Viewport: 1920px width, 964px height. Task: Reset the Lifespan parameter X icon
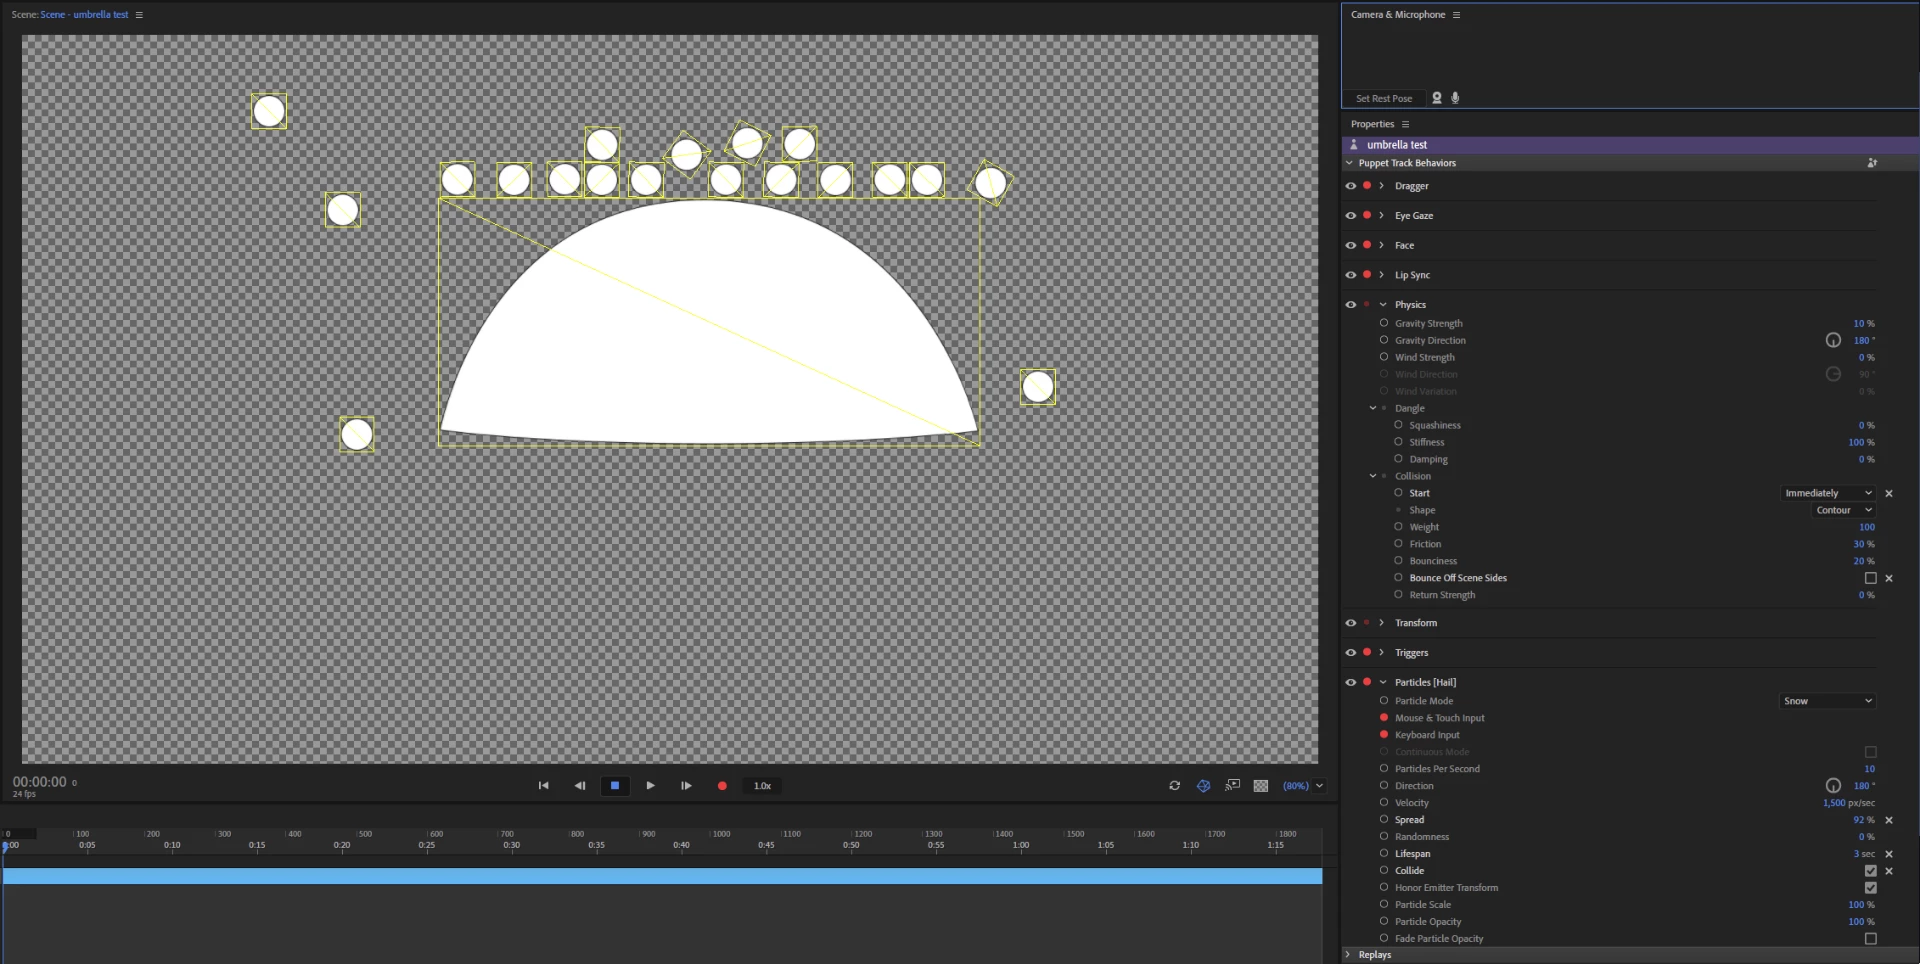(x=1889, y=854)
